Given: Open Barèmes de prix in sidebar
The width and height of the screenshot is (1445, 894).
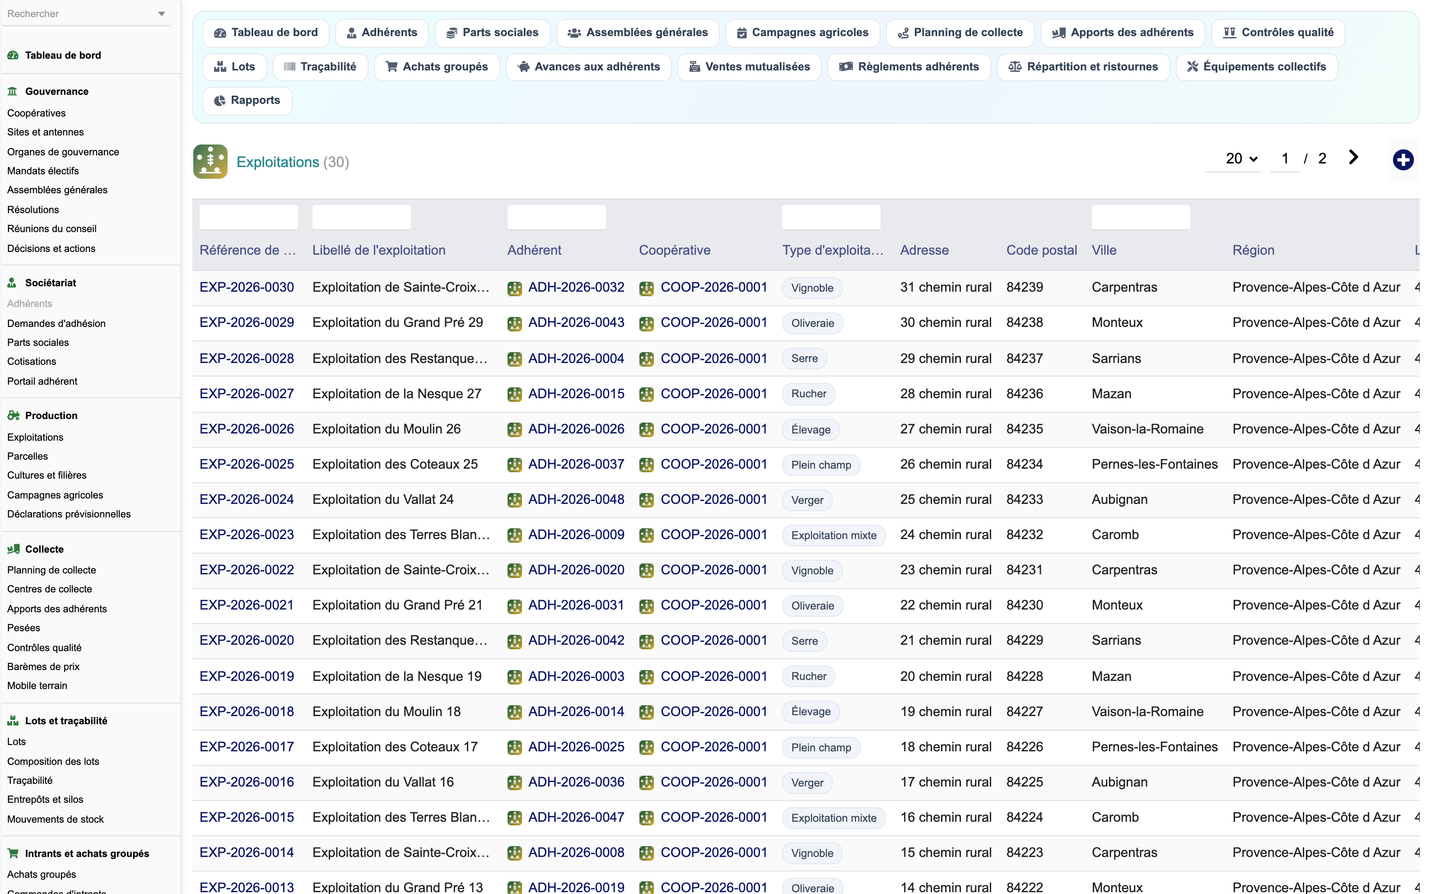Looking at the screenshot, I should [43, 667].
